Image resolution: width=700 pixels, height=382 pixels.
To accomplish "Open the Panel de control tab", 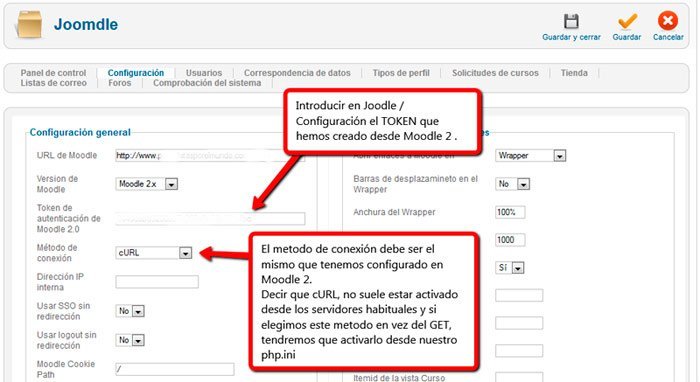I will pos(53,73).
